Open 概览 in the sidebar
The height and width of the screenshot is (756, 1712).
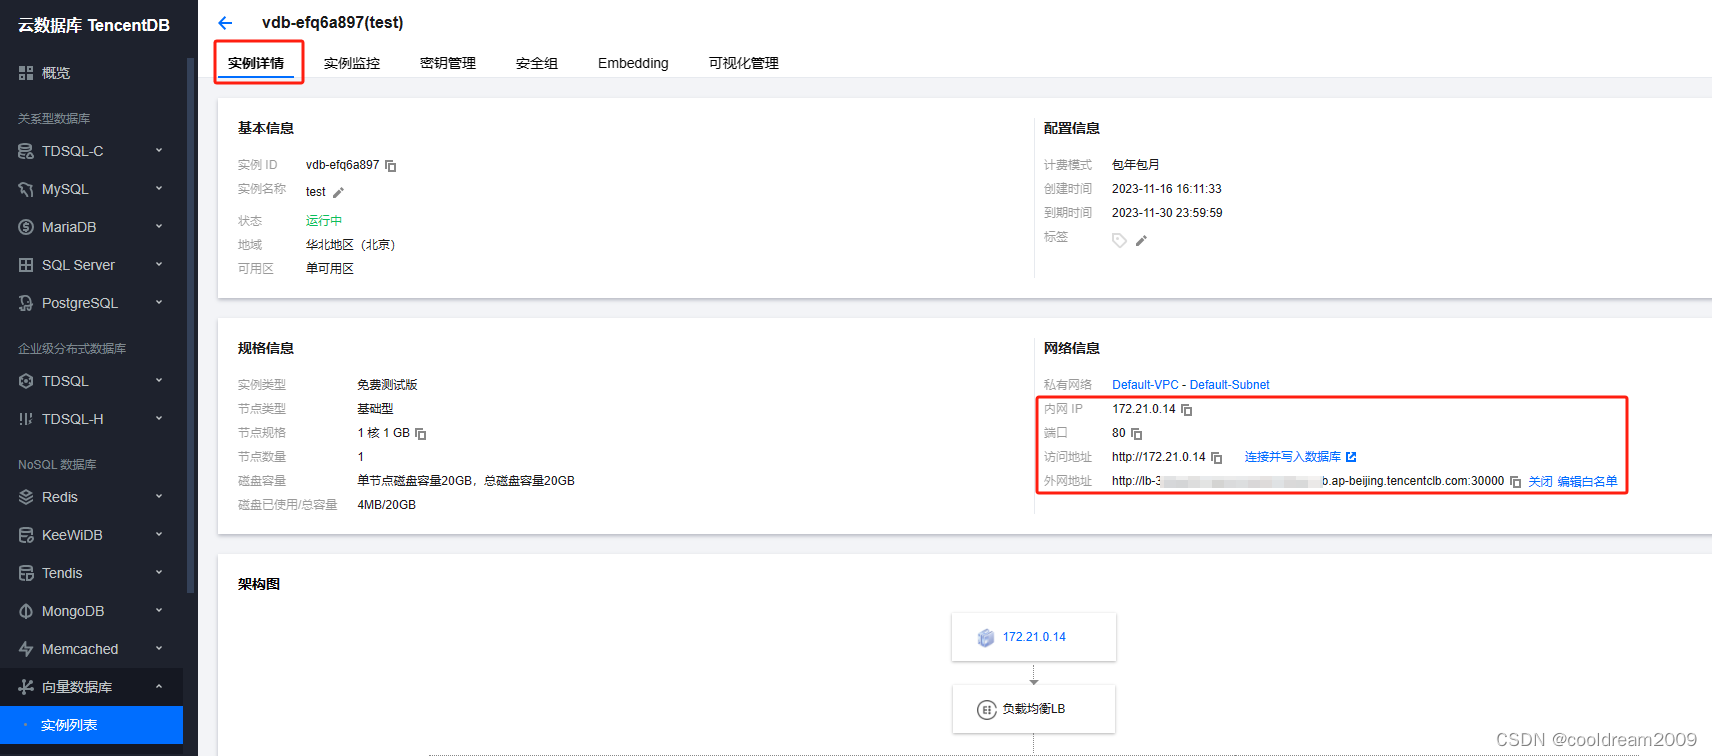56,73
